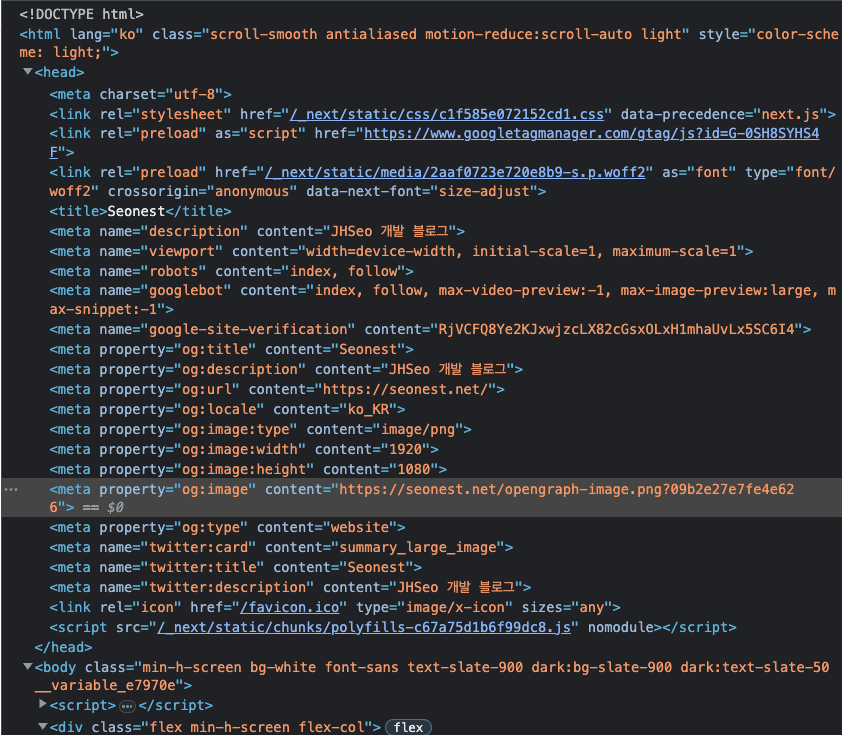Click the three-dot menu beside og:image meta
This screenshot has height=735, width=842.
[x=10, y=489]
